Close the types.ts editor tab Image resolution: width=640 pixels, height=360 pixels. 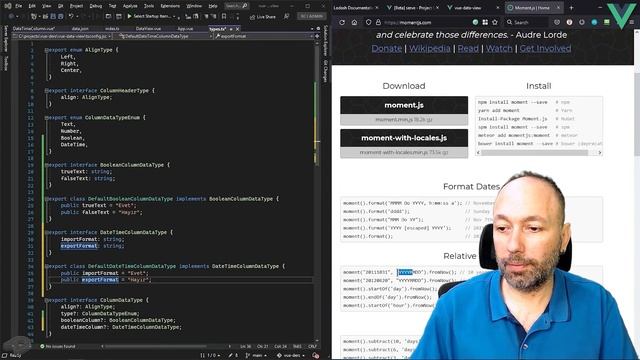point(238,29)
